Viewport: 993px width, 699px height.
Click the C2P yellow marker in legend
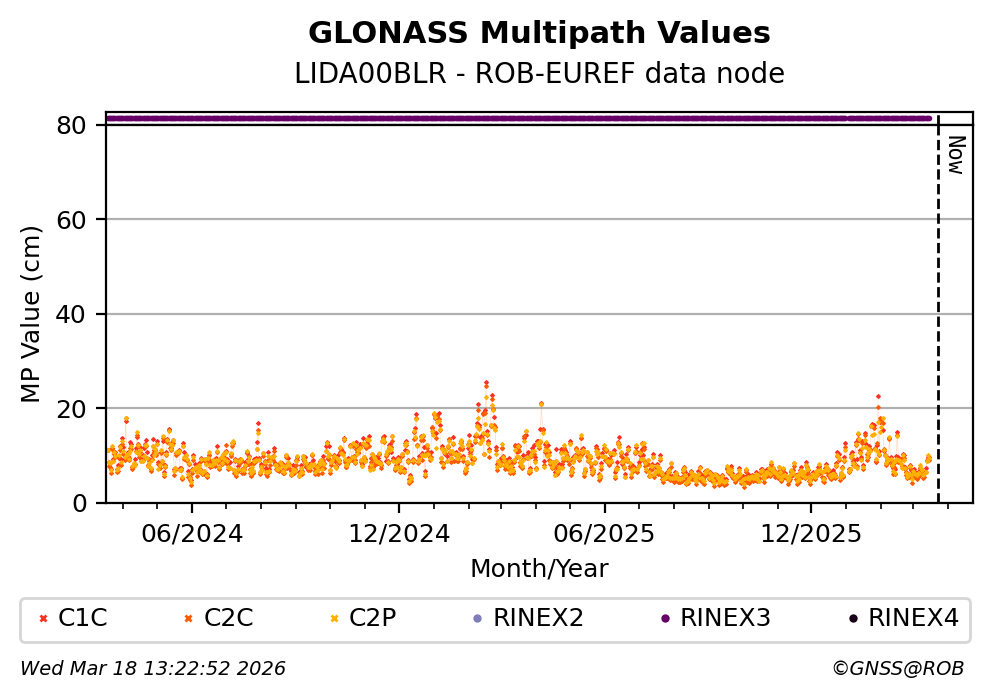coord(334,619)
